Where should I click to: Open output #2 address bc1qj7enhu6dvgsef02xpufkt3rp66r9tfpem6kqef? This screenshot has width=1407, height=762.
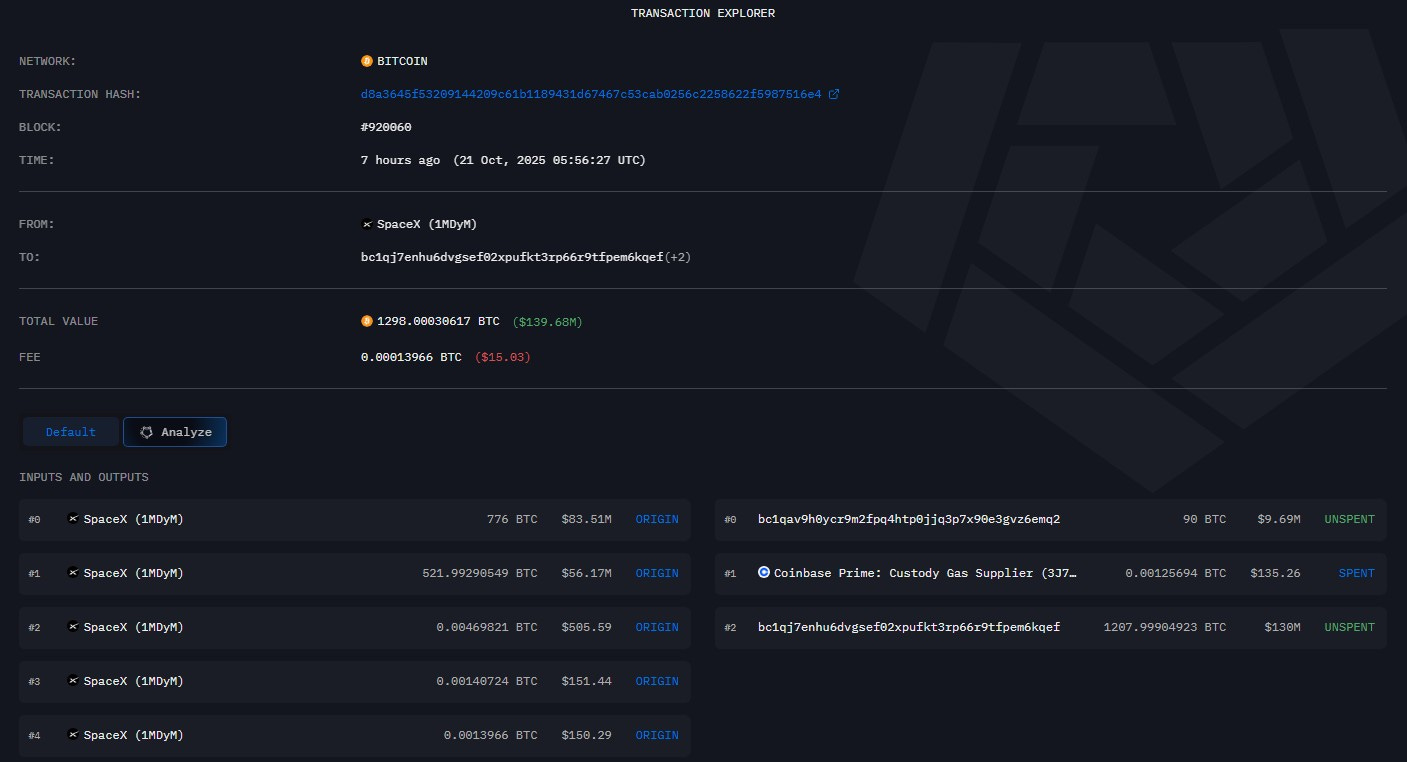pos(909,627)
